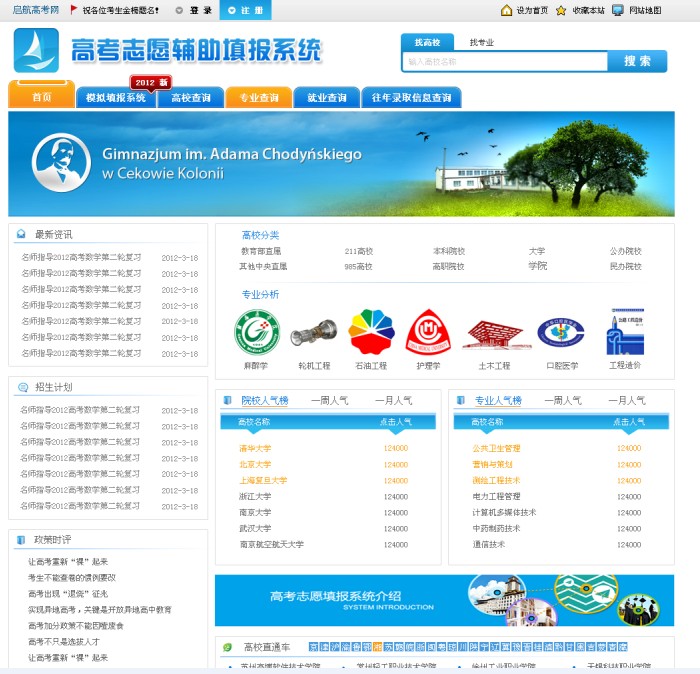The image size is (700, 674).
Task: Open the 高考志愿填报系统介绍 banner
Action: [x=444, y=600]
